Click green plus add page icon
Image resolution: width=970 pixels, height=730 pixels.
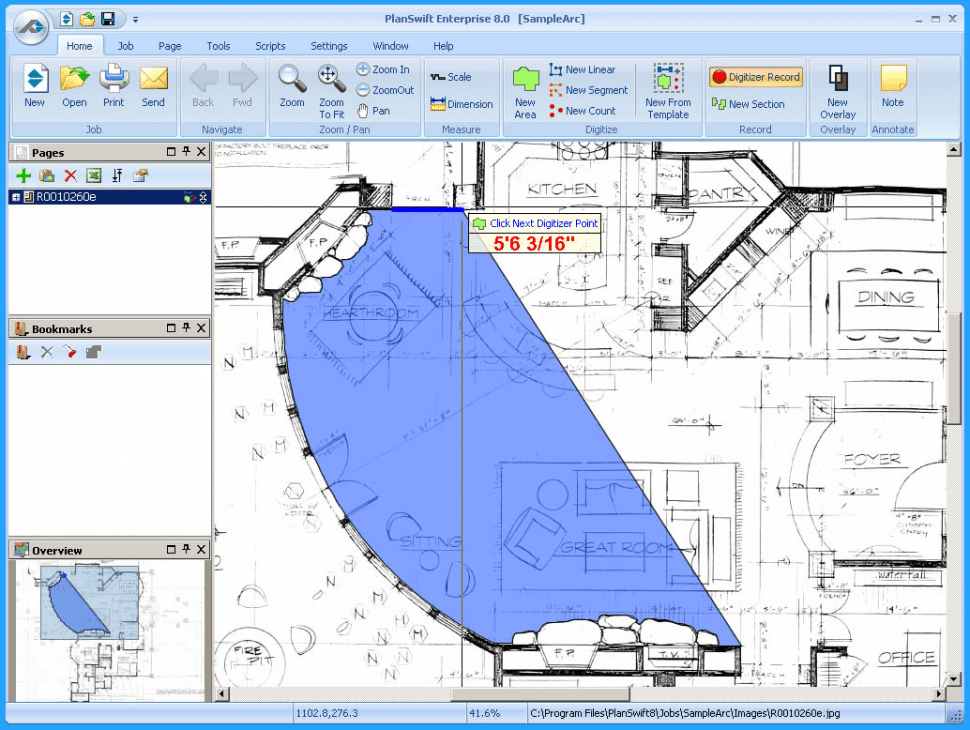pyautogui.click(x=24, y=176)
